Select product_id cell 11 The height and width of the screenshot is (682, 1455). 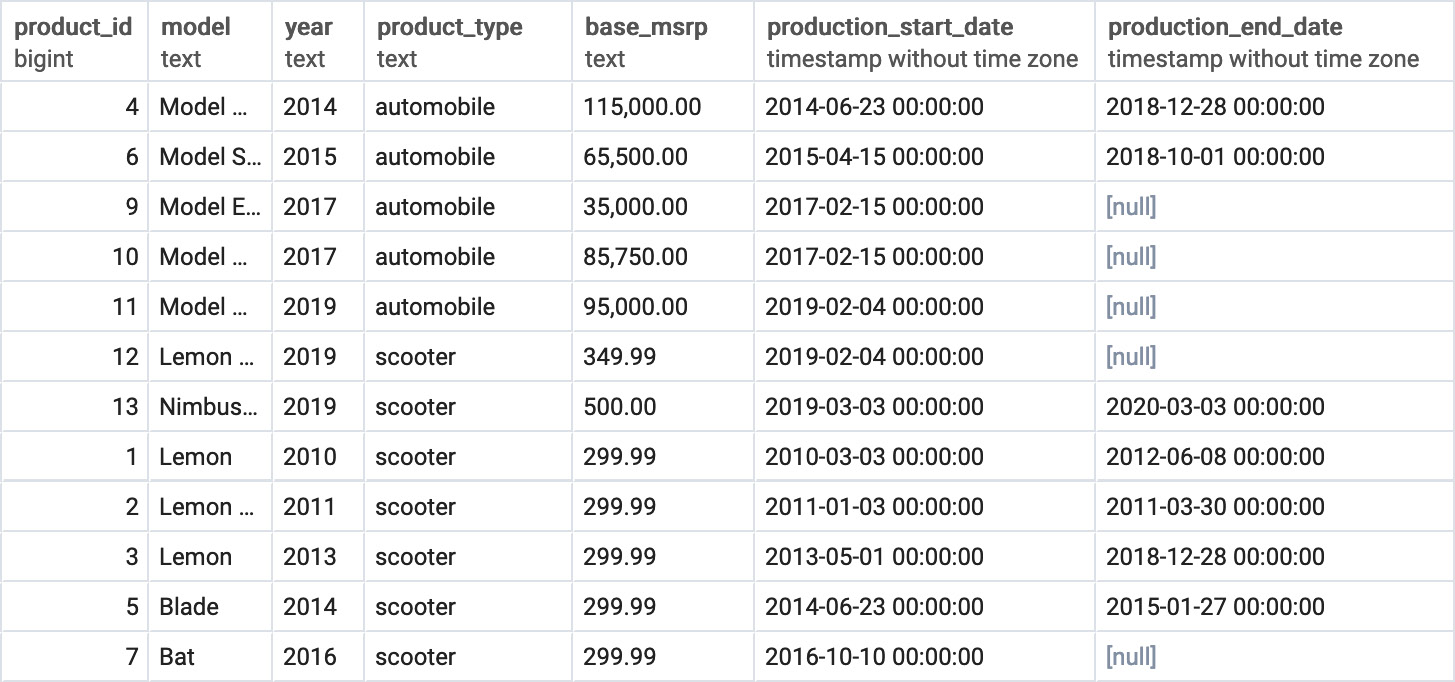(x=74, y=306)
